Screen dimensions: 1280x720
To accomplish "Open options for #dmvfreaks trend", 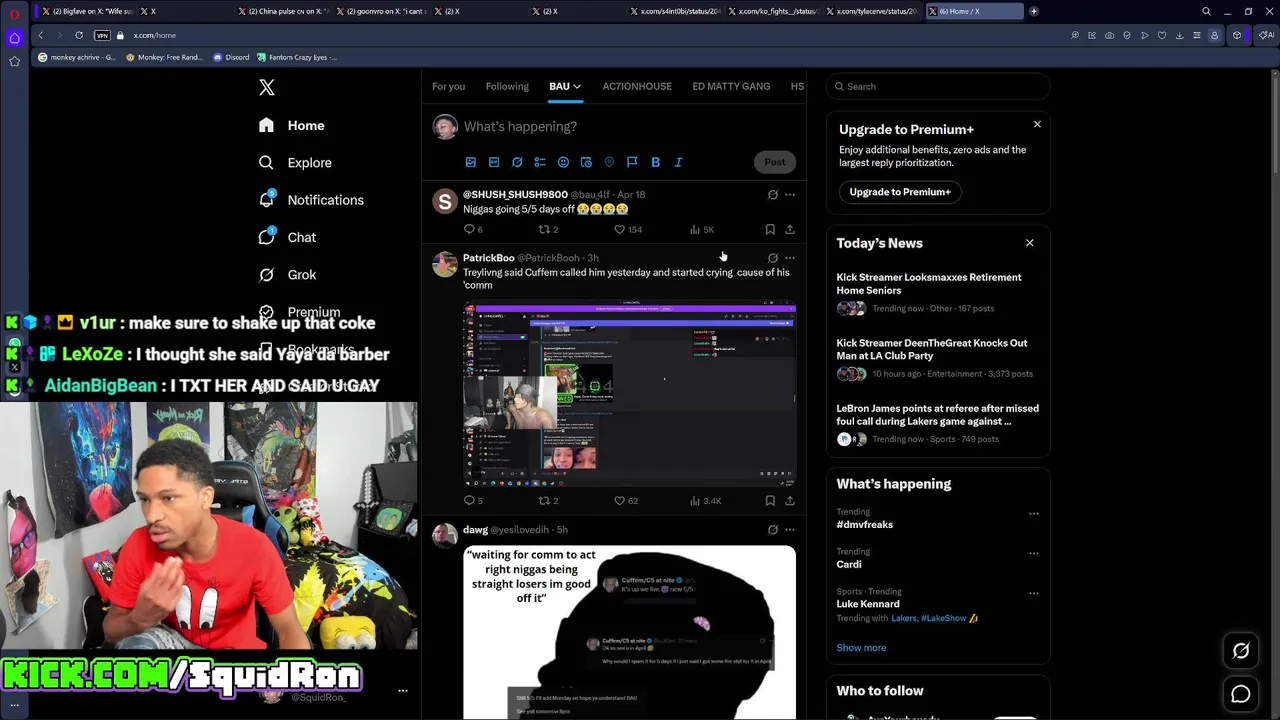I will pos(1034,514).
